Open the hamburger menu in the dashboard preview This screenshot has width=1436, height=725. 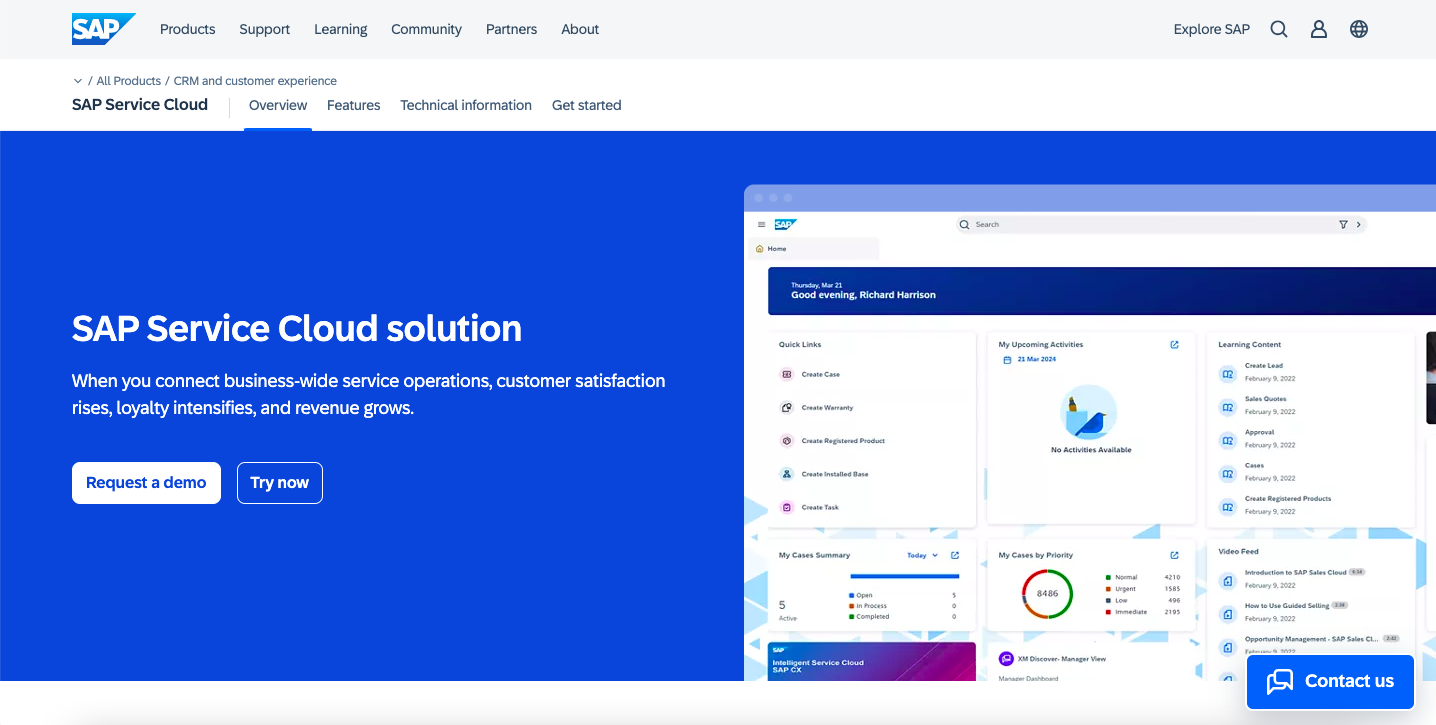(x=762, y=225)
